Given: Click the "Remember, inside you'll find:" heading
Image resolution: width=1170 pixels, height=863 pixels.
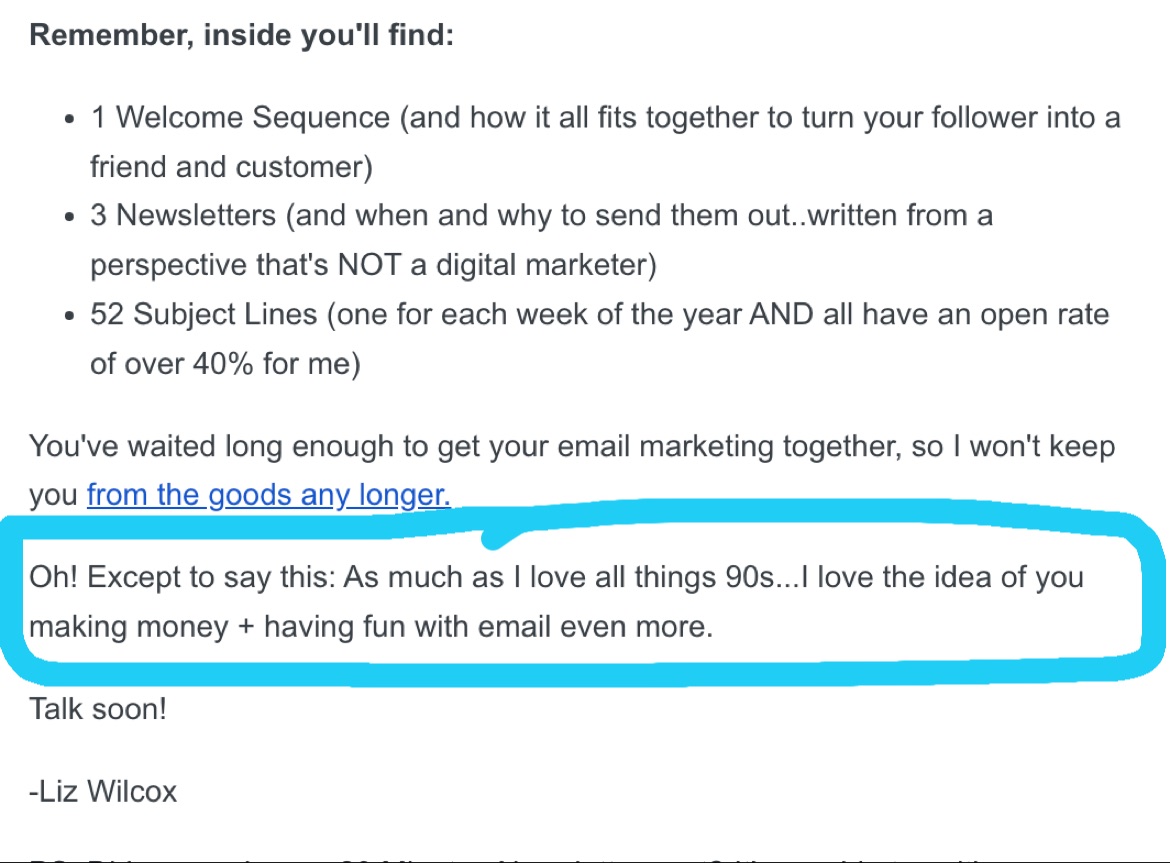Looking at the screenshot, I should point(242,36).
